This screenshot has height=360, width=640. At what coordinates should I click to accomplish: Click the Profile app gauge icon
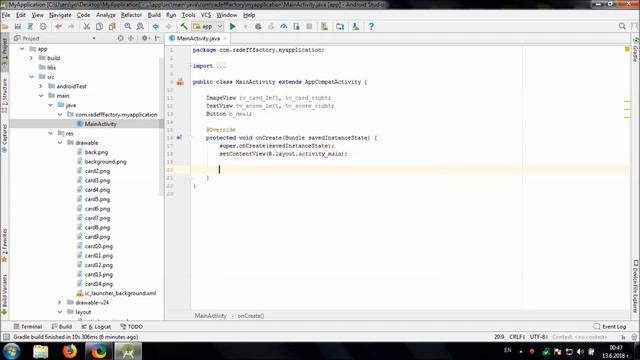[284, 27]
